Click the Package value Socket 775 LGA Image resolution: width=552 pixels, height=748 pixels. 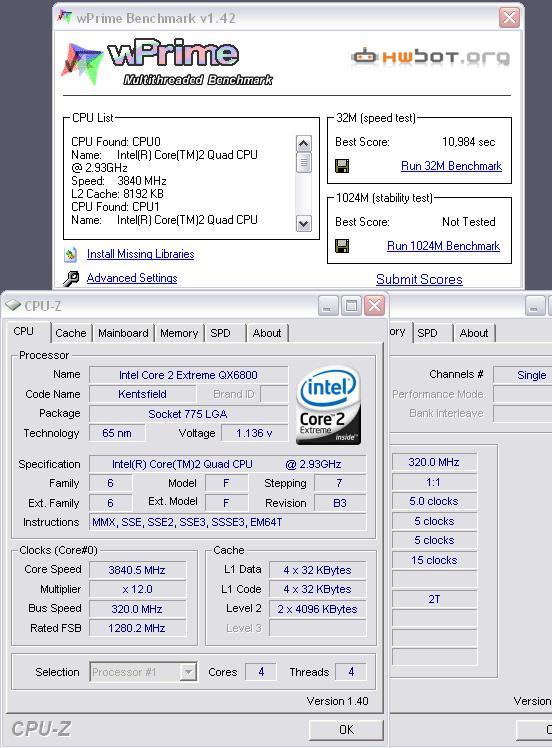188,414
